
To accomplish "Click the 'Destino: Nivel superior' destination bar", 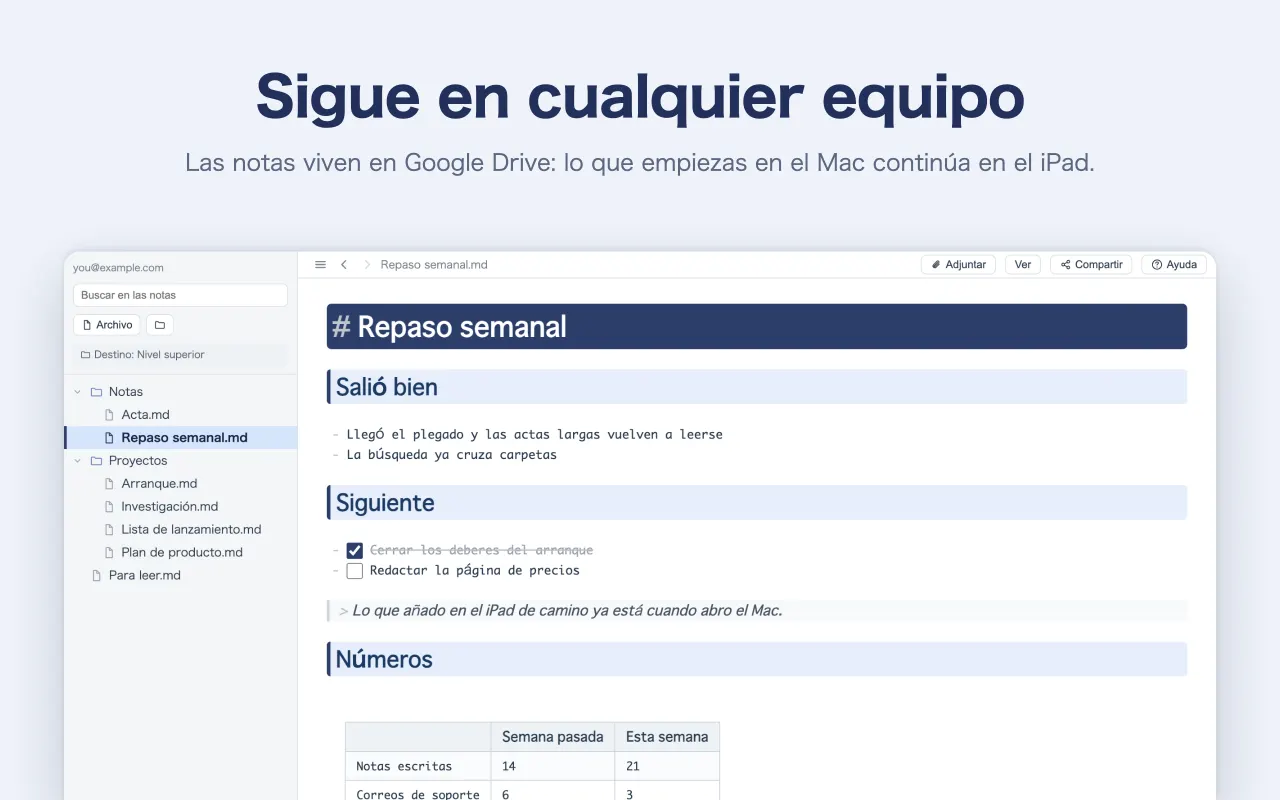I will click(x=180, y=355).
